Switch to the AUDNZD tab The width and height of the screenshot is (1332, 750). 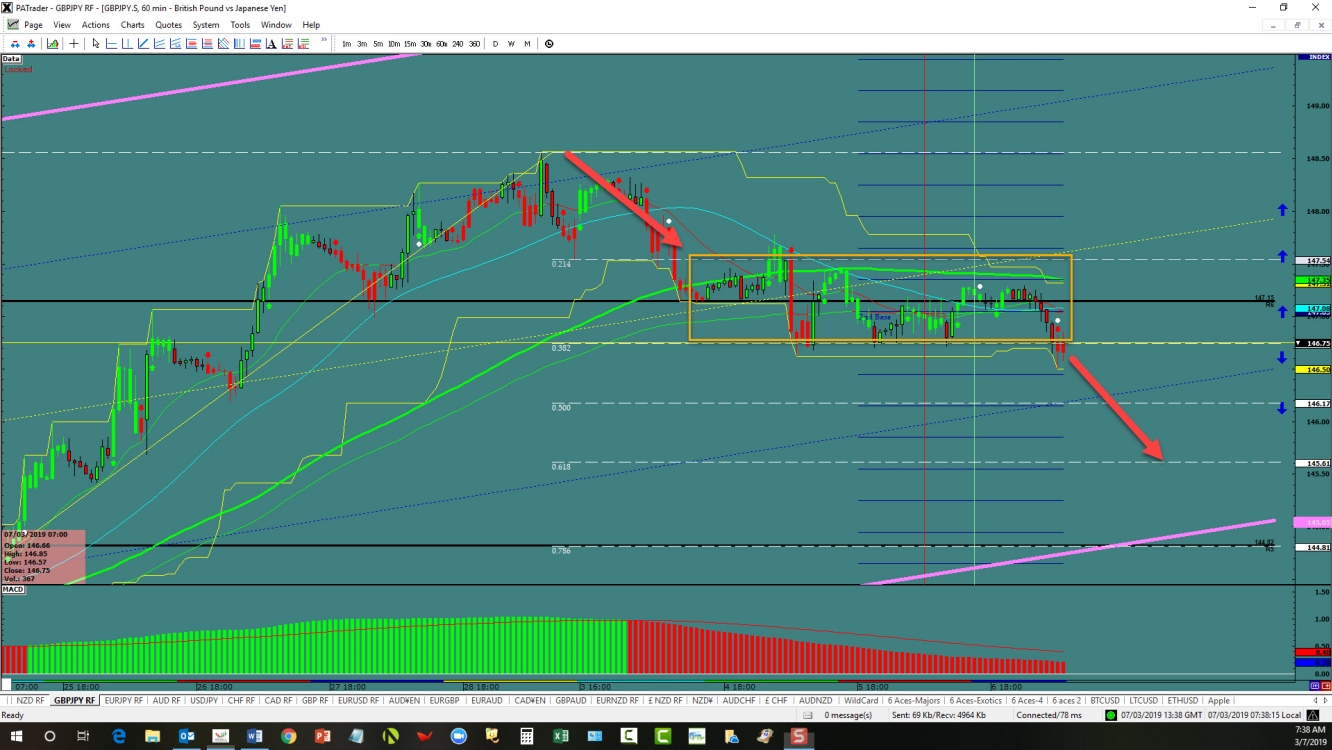coord(815,700)
